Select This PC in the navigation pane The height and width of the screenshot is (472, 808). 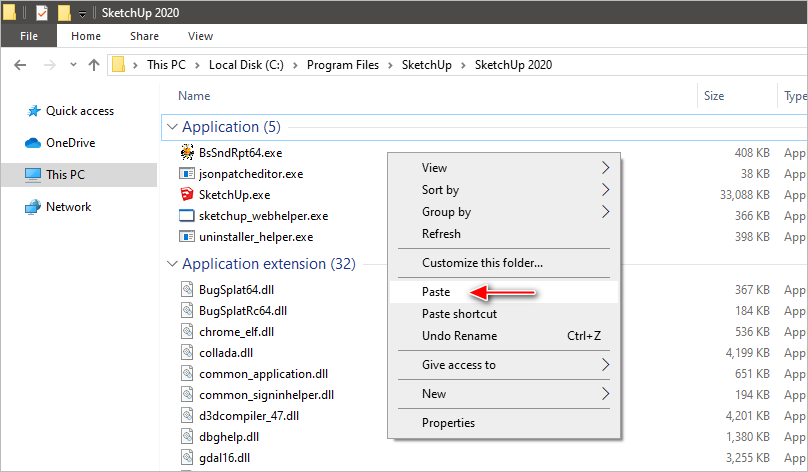pyautogui.click(x=65, y=175)
